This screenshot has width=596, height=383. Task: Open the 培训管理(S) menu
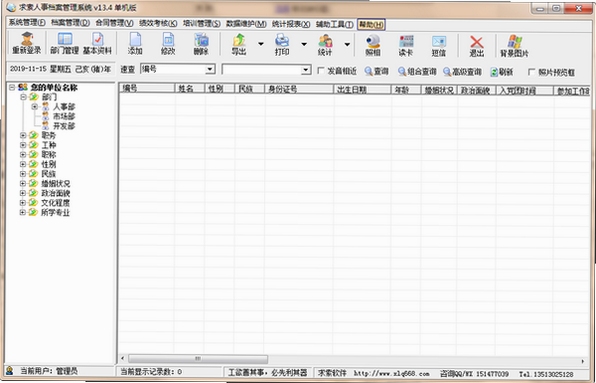pyautogui.click(x=201, y=24)
